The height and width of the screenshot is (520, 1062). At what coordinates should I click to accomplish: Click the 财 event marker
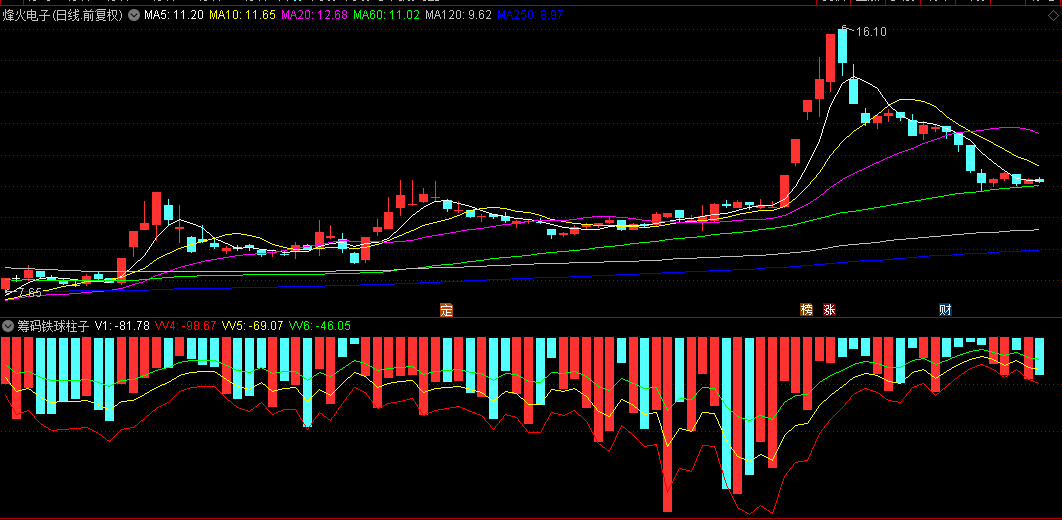click(x=946, y=310)
